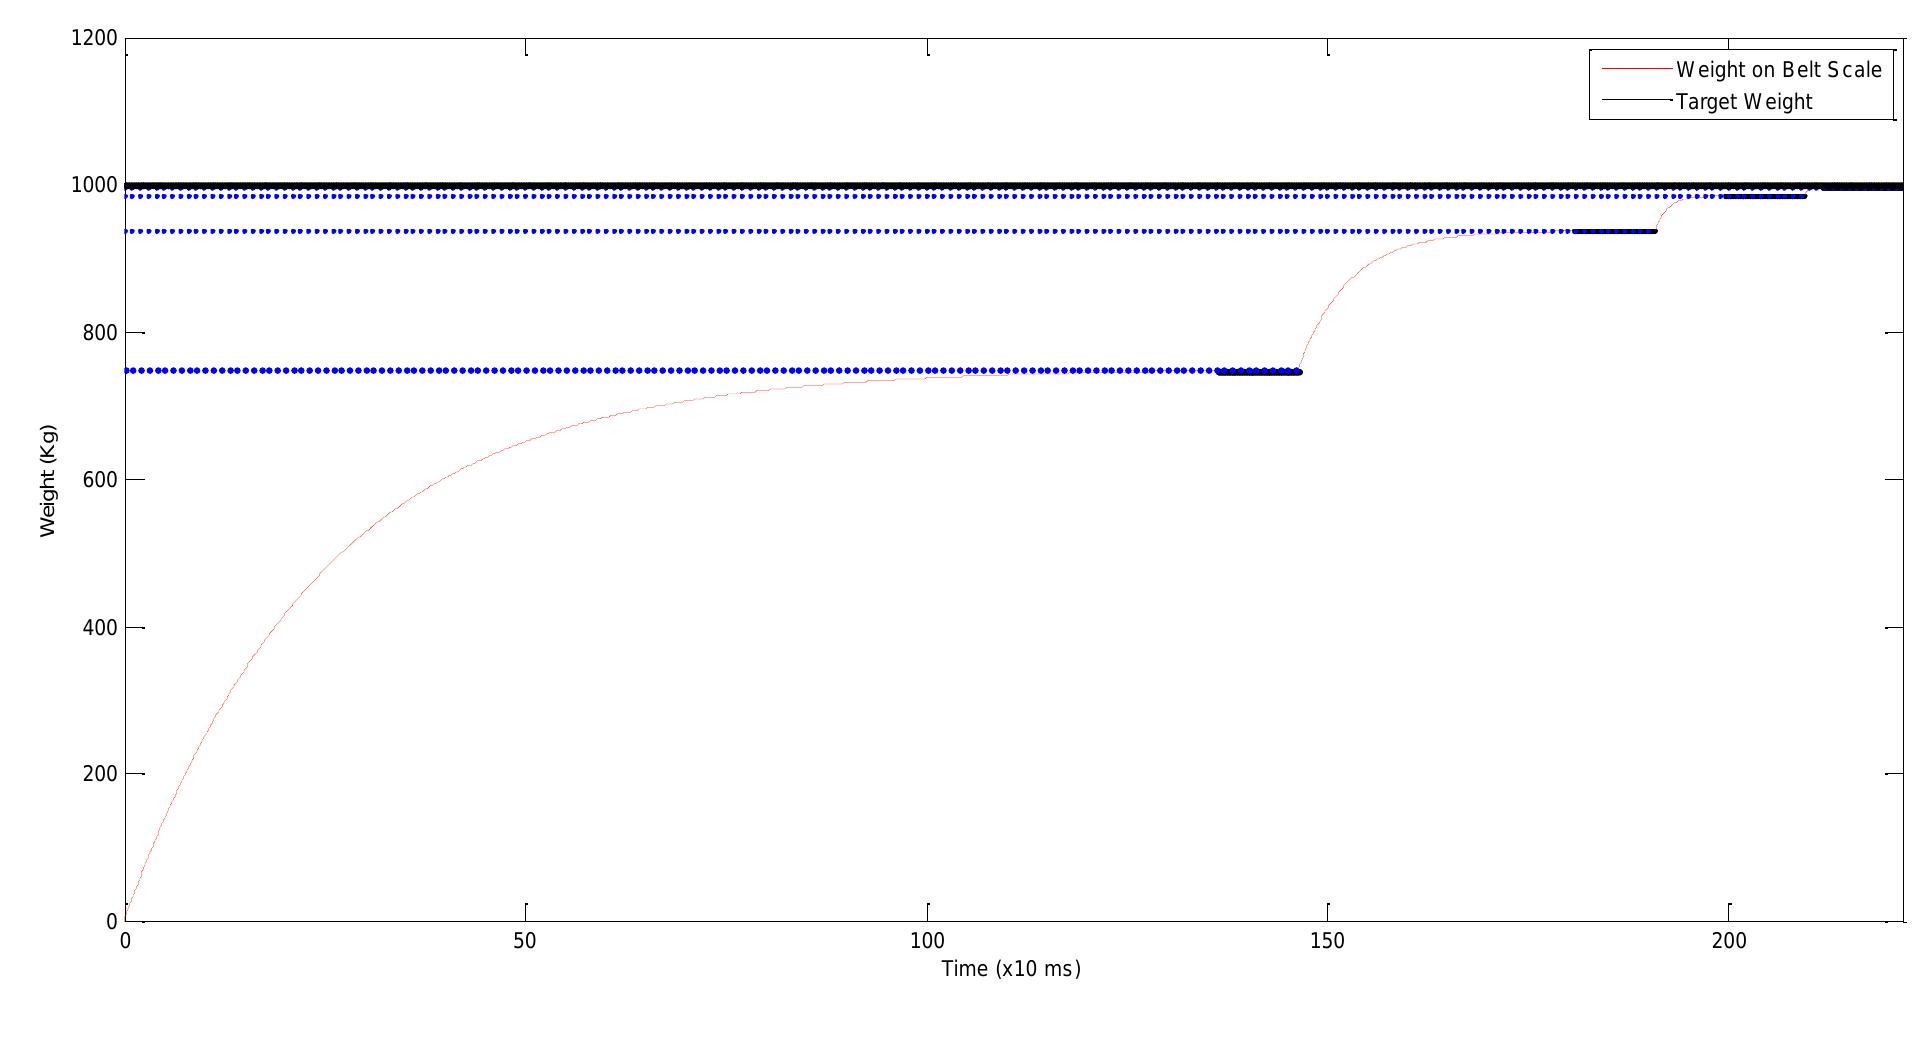The height and width of the screenshot is (1045, 1914).
Task: Click y-axis tick label 600
Action: pyautogui.click(x=100, y=480)
